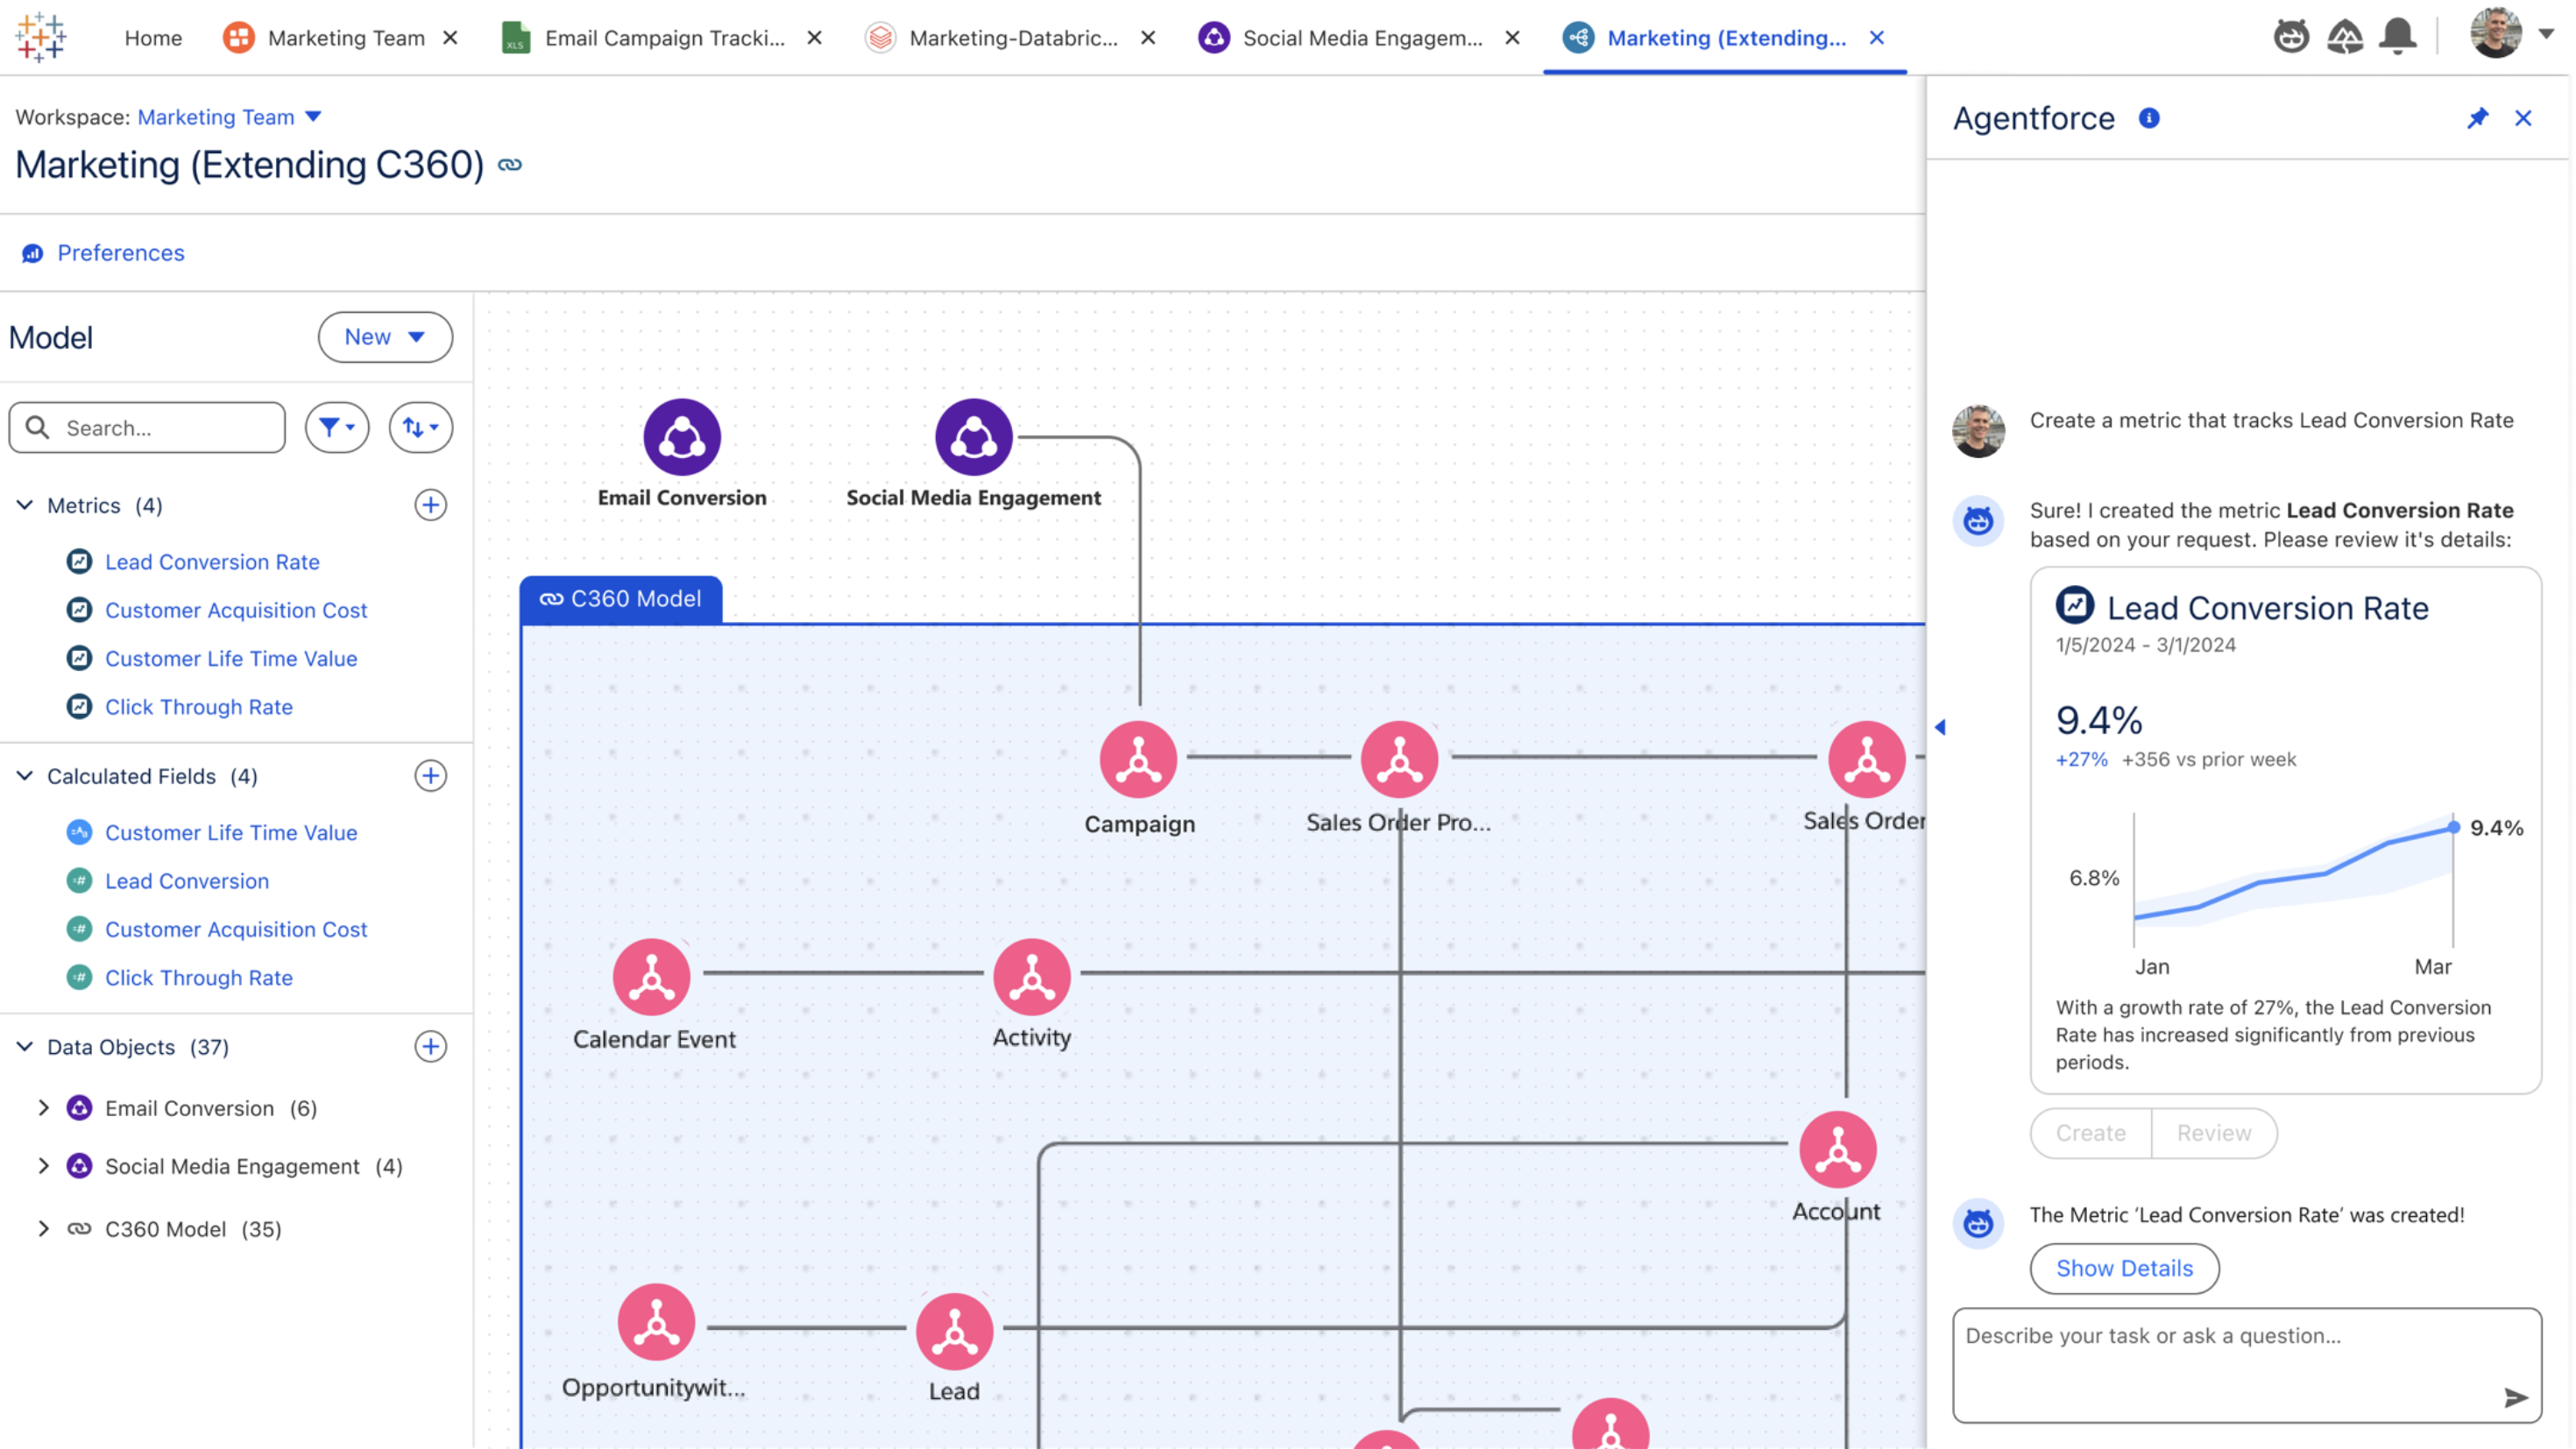Switch to Email Campaign Tracking tab
The width and height of the screenshot is (2576, 1449).
(662, 38)
